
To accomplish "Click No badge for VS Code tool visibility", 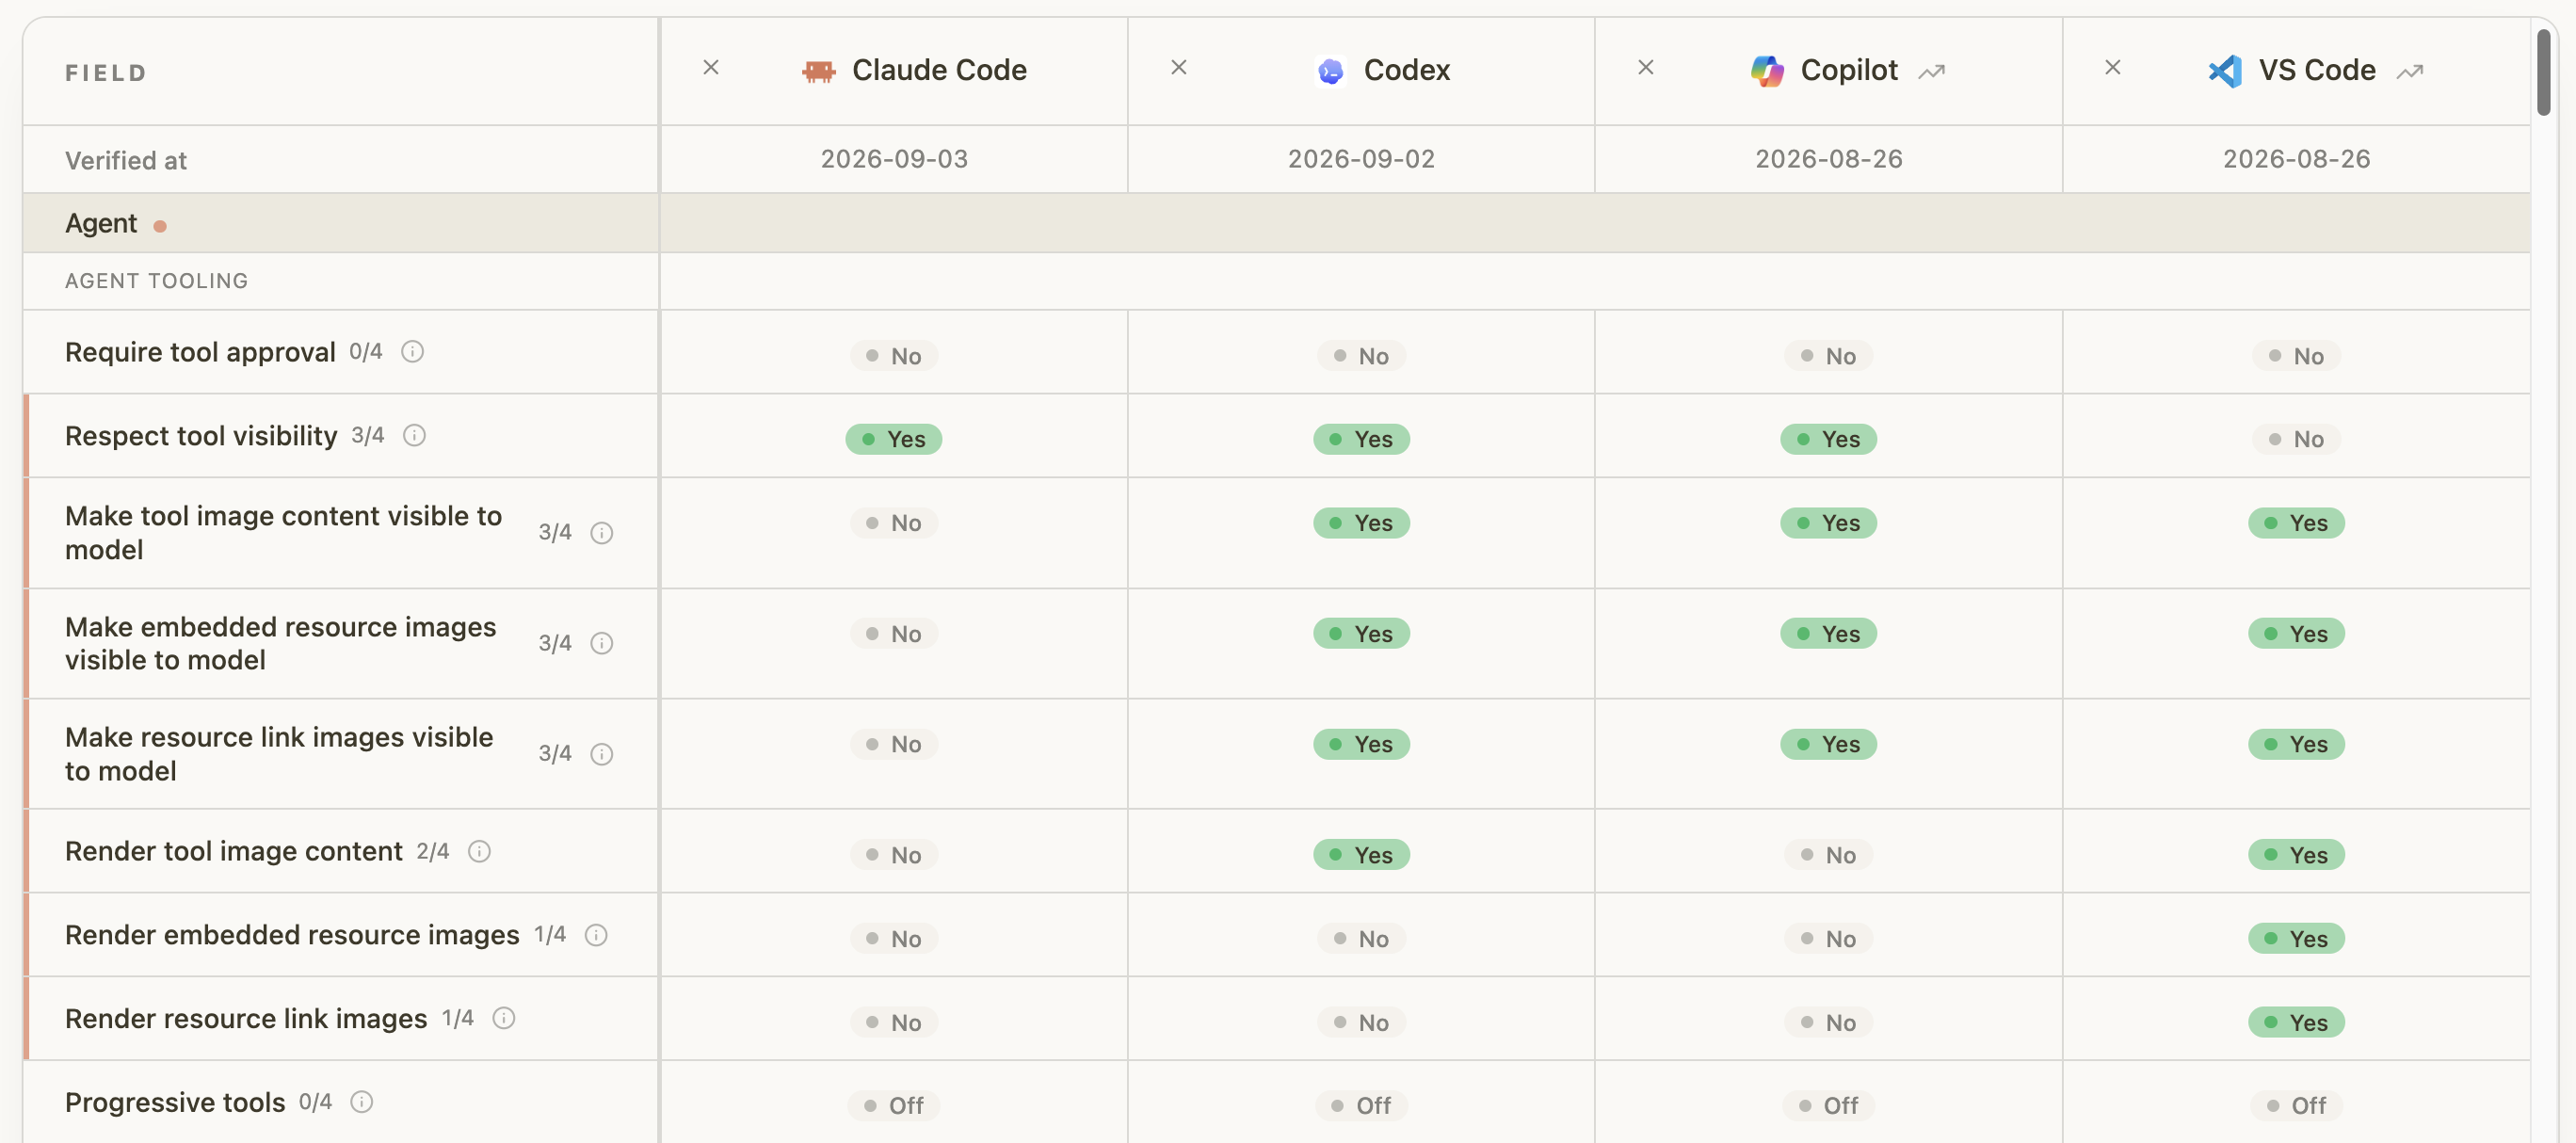I will pyautogui.click(x=2296, y=439).
